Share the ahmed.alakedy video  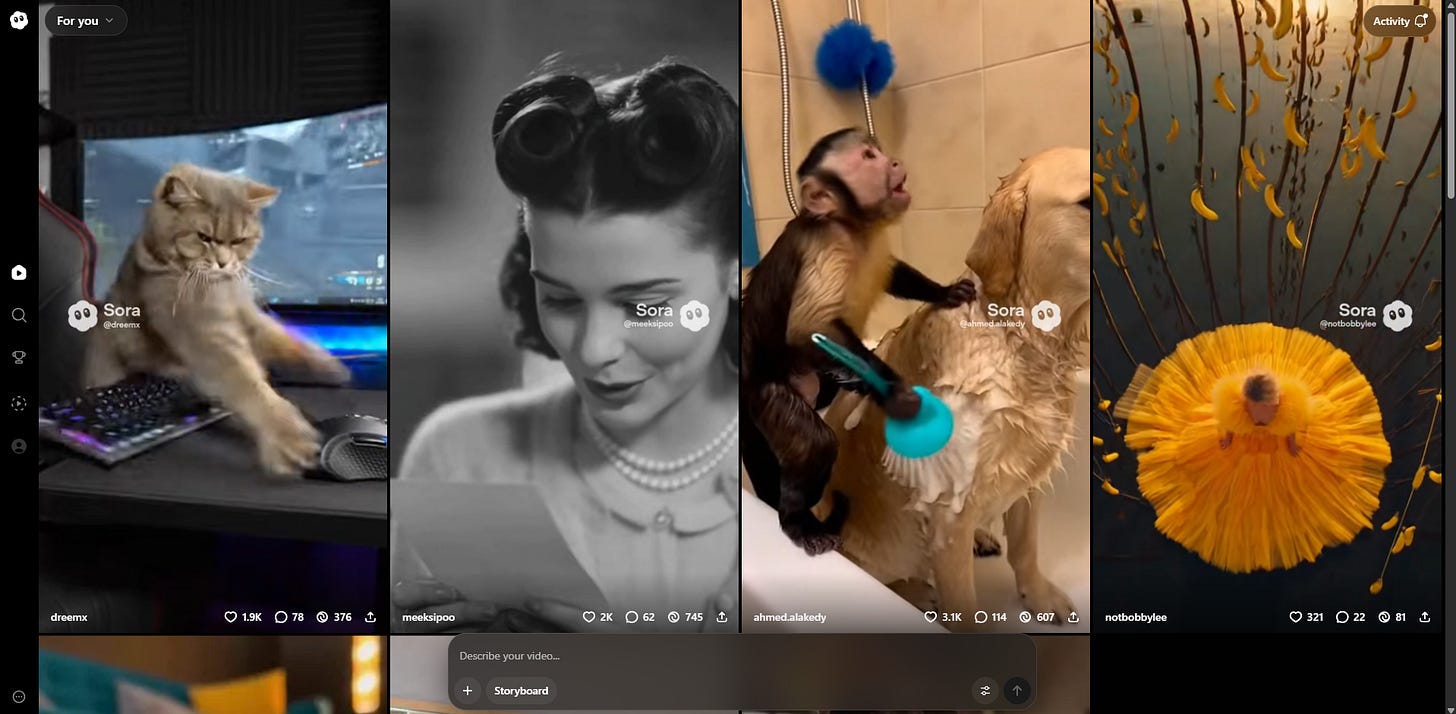point(1073,617)
